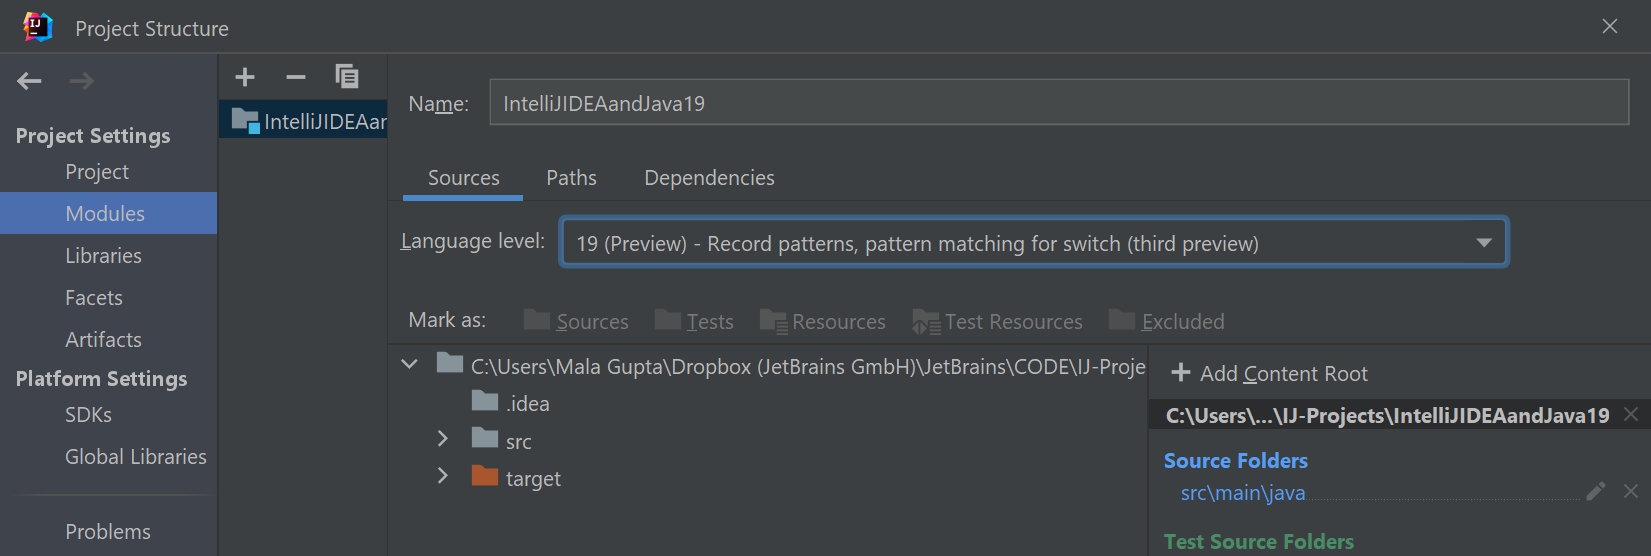Click Add Content Root
The height and width of the screenshot is (556, 1651).
tap(1269, 373)
